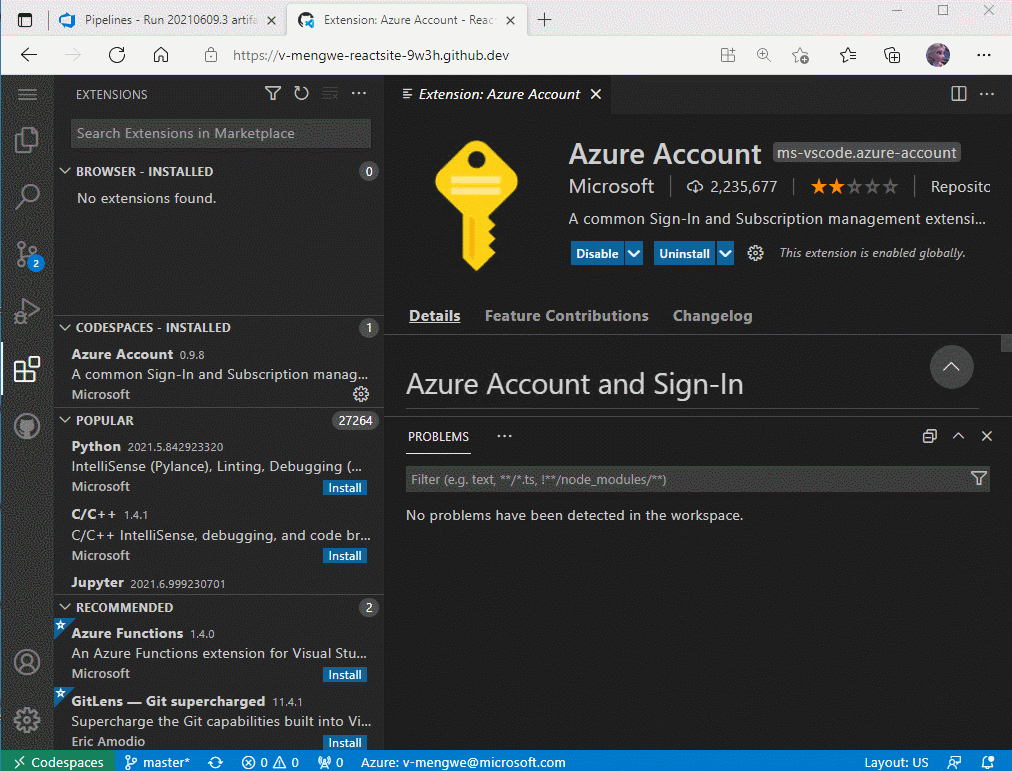This screenshot has width=1012, height=771.
Task: Open the Accounts icon
Action: pyautogui.click(x=27, y=662)
